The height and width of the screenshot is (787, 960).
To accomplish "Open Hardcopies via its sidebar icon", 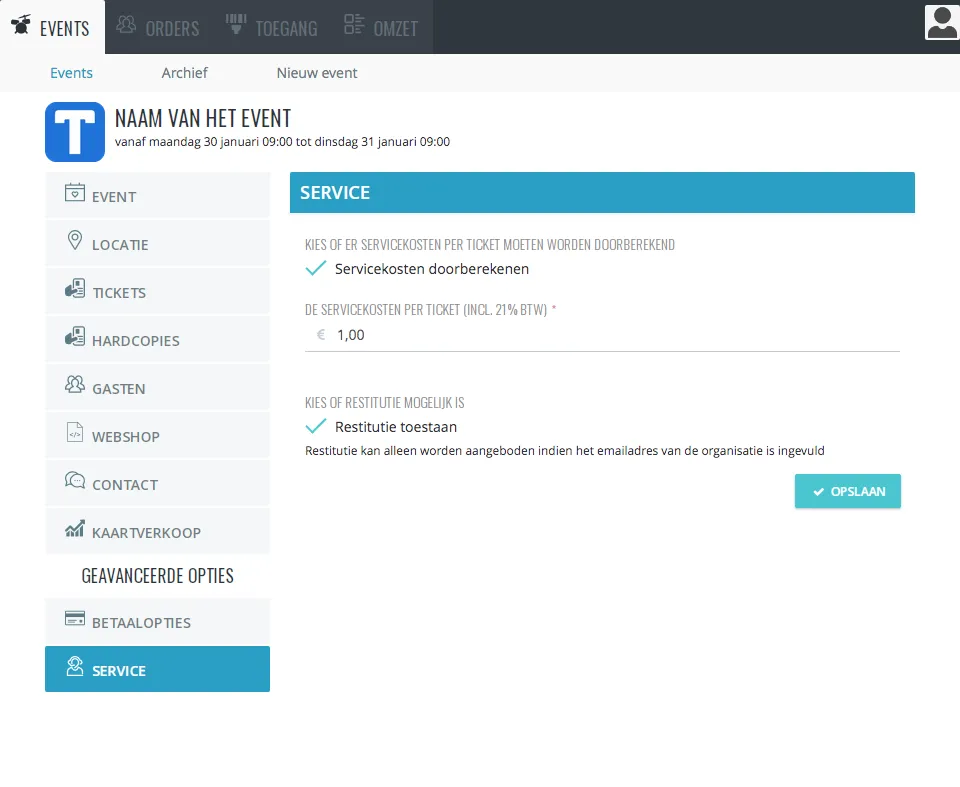I will point(75,339).
